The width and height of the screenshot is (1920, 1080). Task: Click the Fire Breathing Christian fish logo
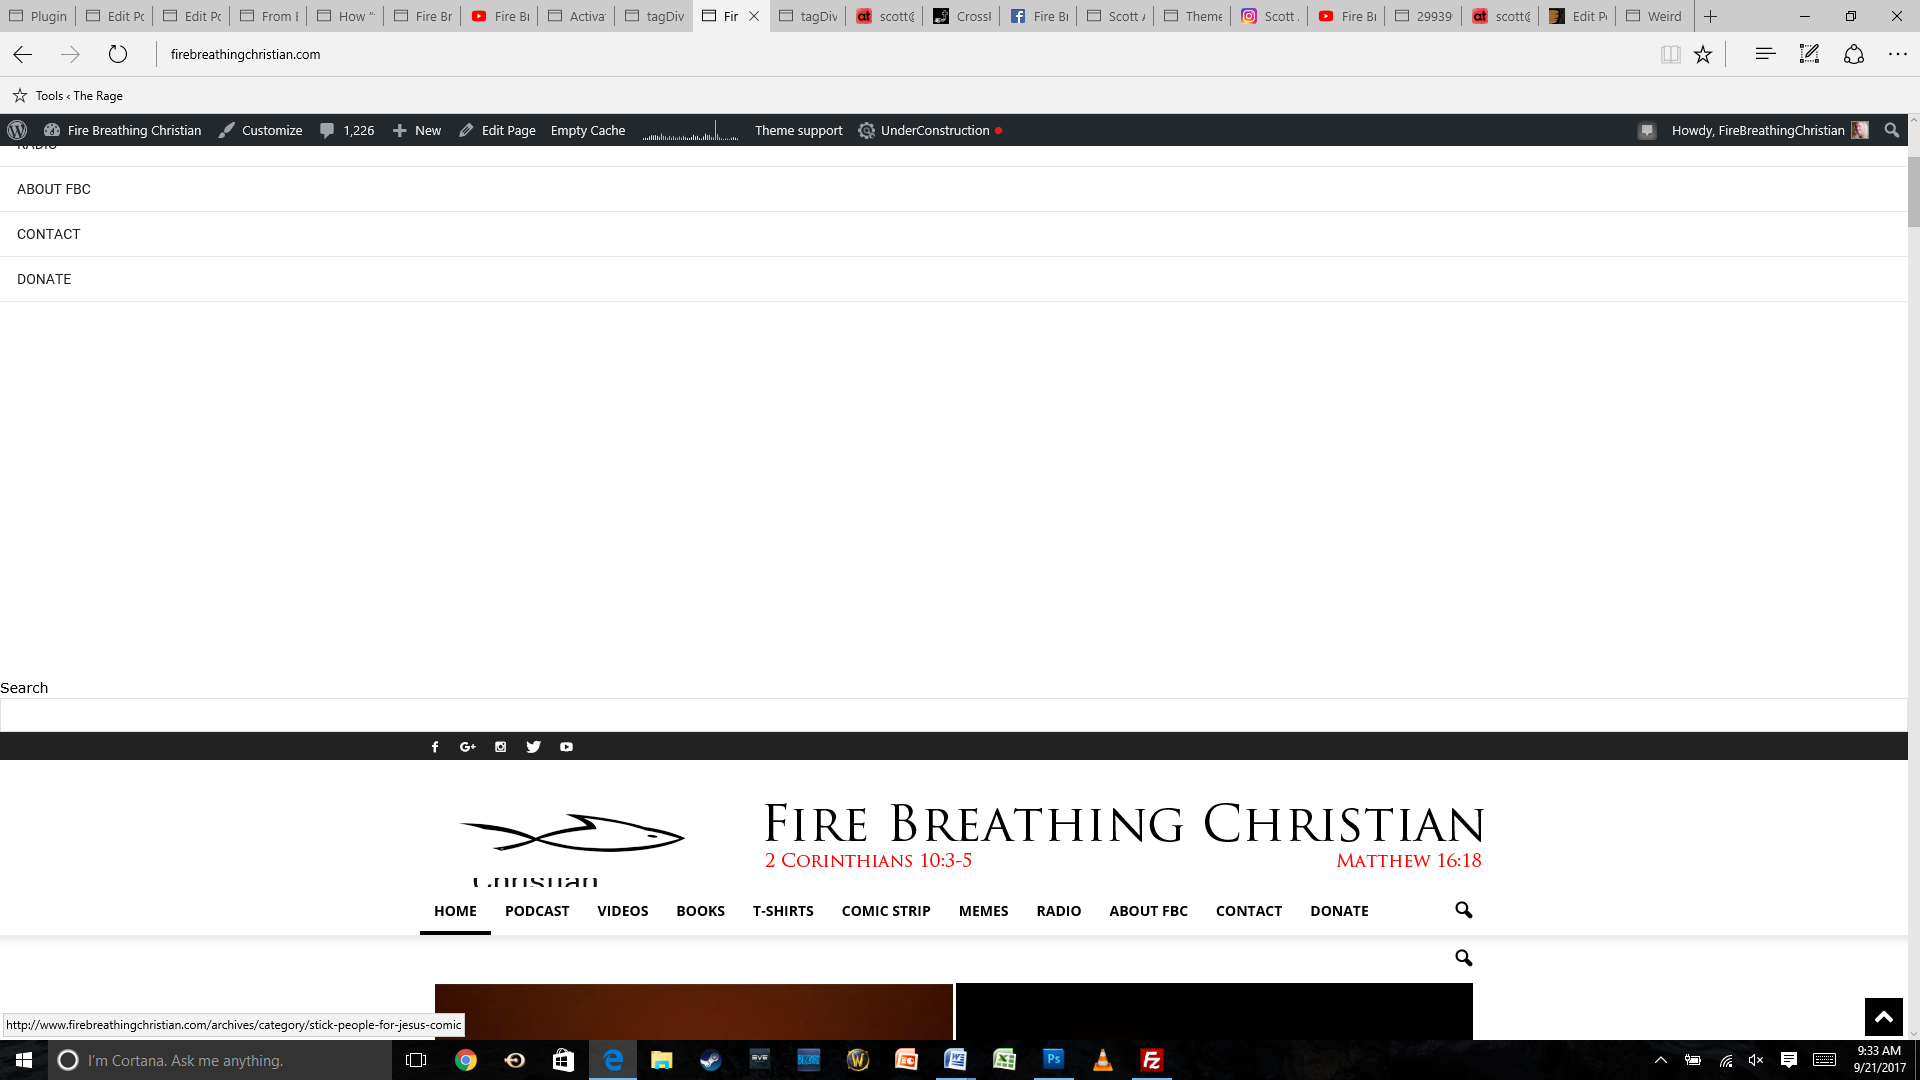pos(572,833)
